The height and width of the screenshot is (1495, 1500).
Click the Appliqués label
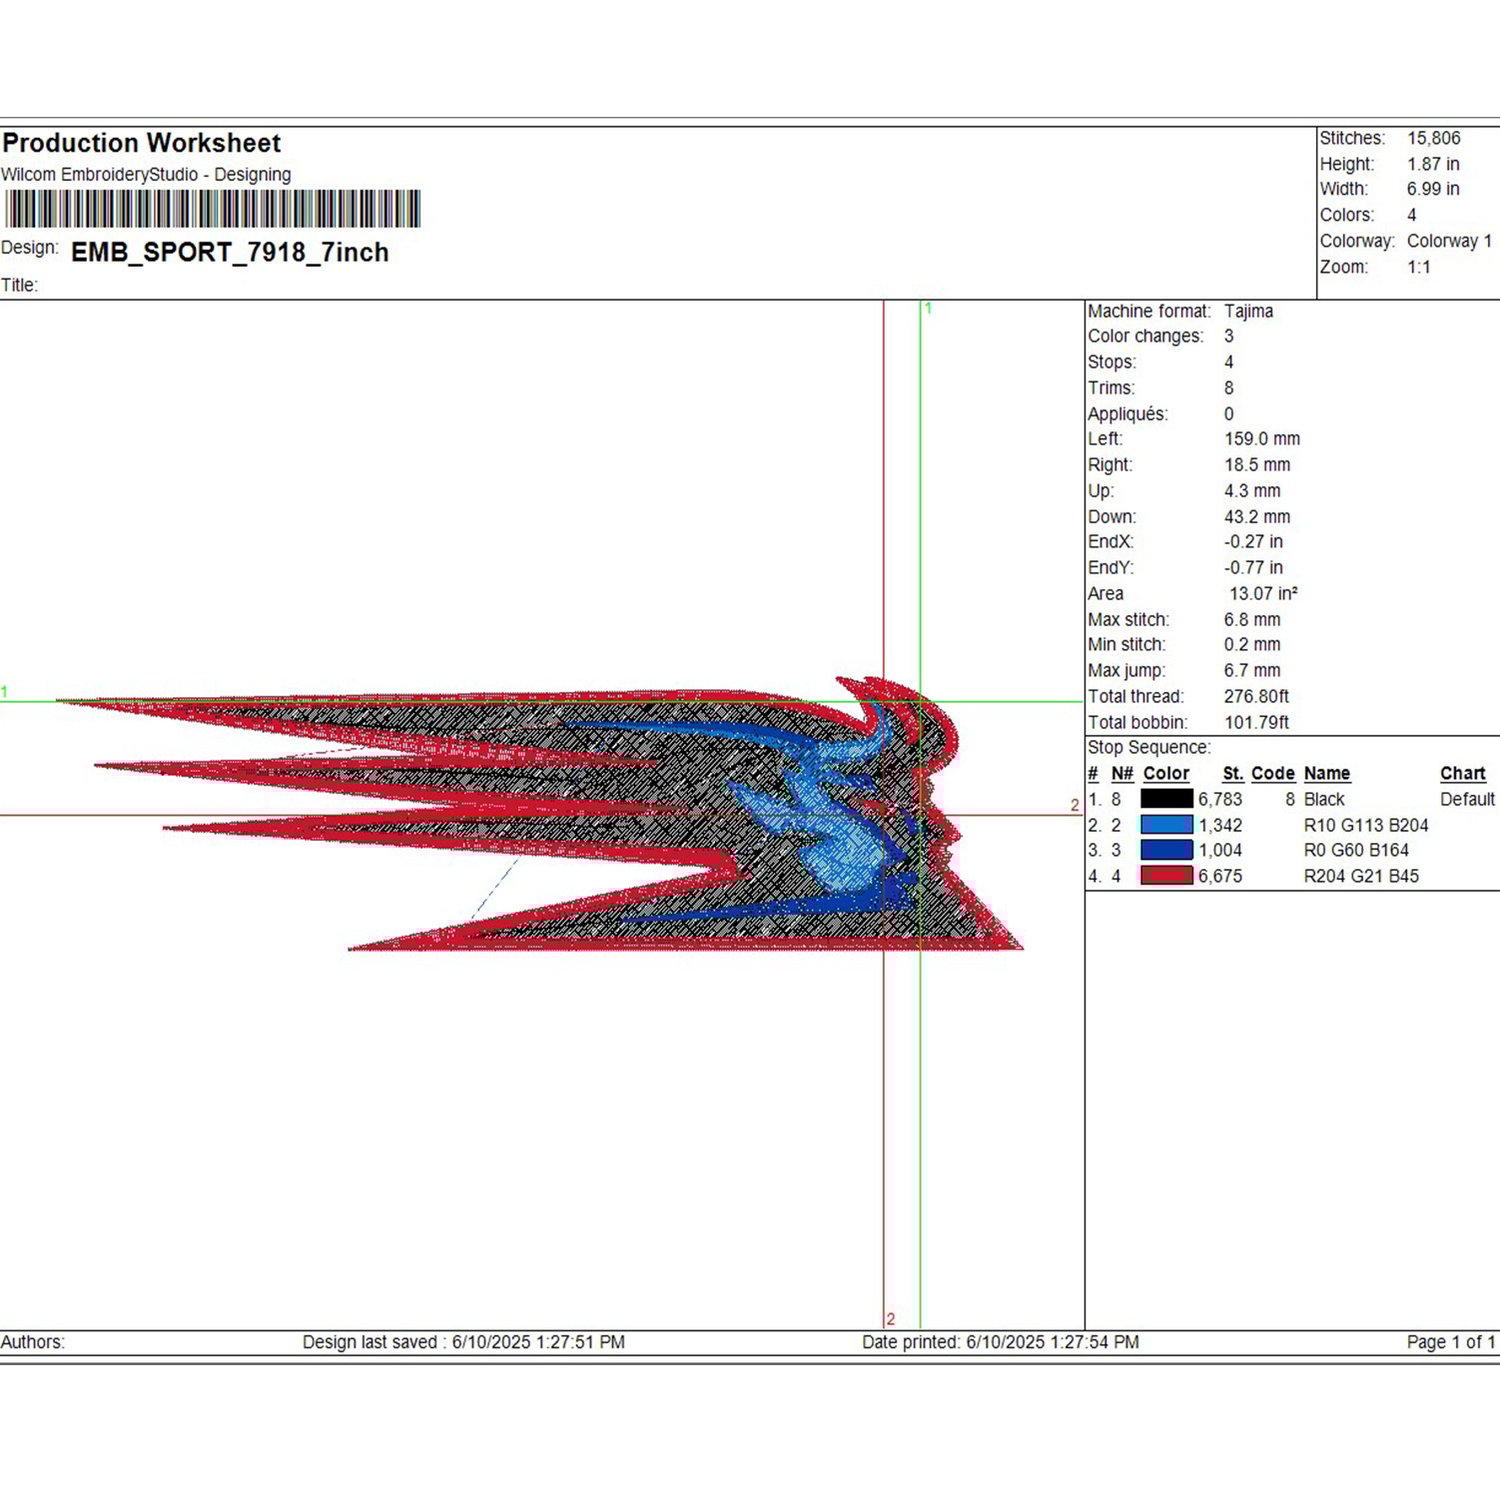[1128, 414]
